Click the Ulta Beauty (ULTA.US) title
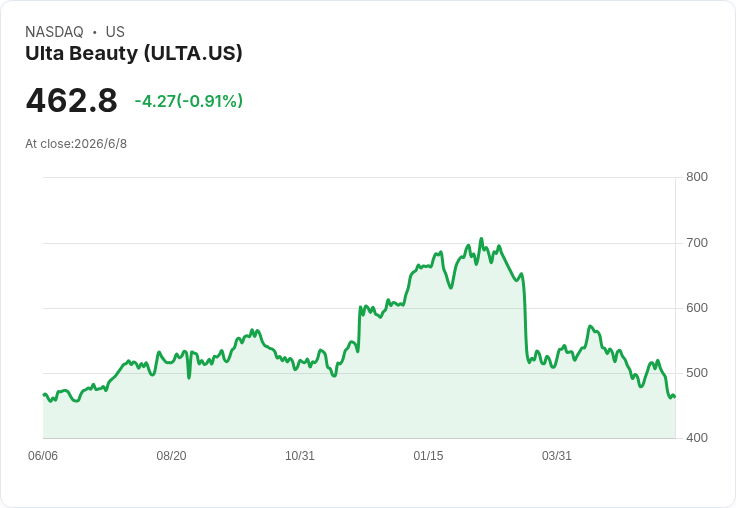This screenshot has width=736, height=508. [134, 54]
